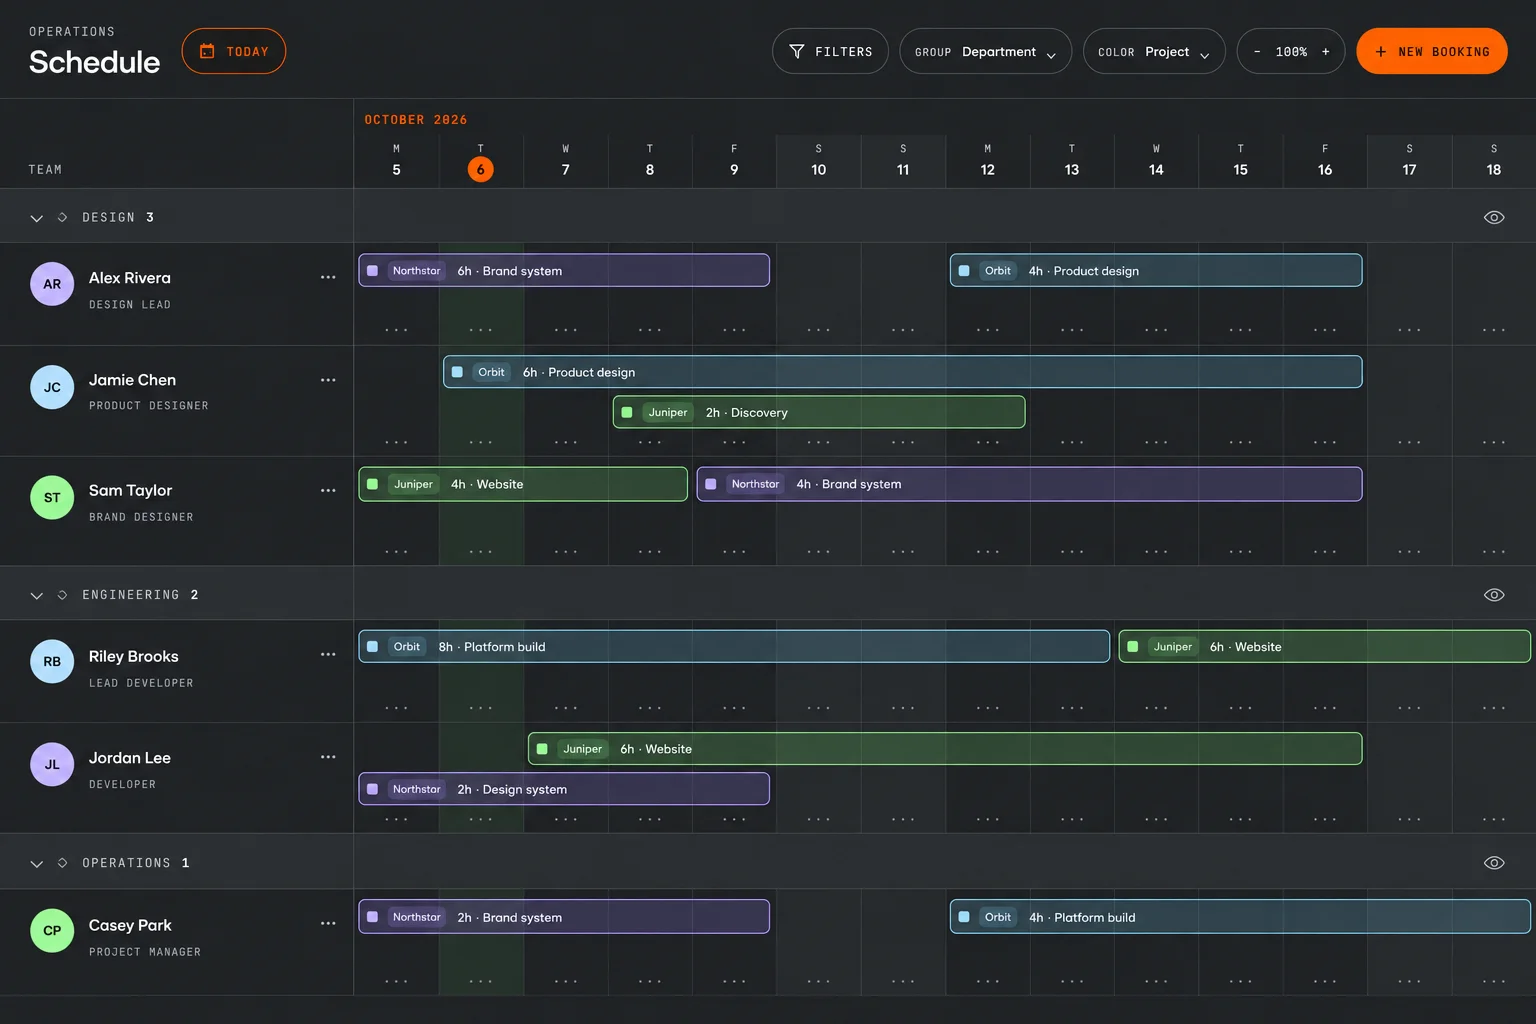The width and height of the screenshot is (1536, 1024).
Task: Open the Color by Project dropdown
Action: [1154, 51]
